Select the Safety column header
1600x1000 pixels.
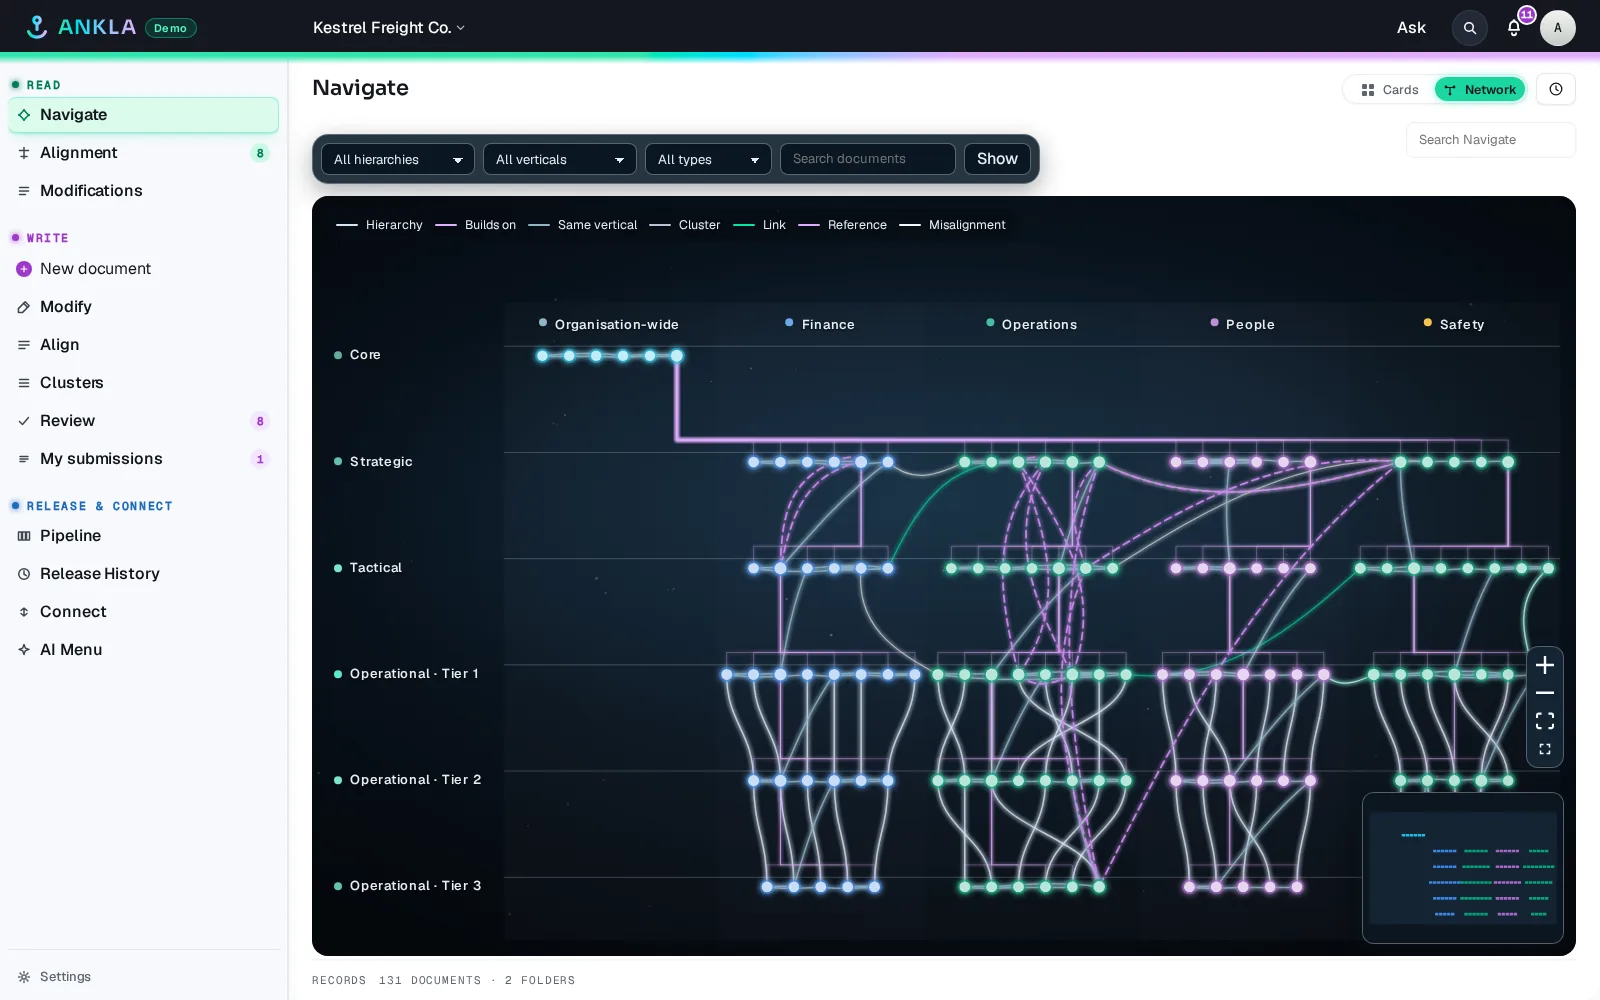(x=1453, y=325)
